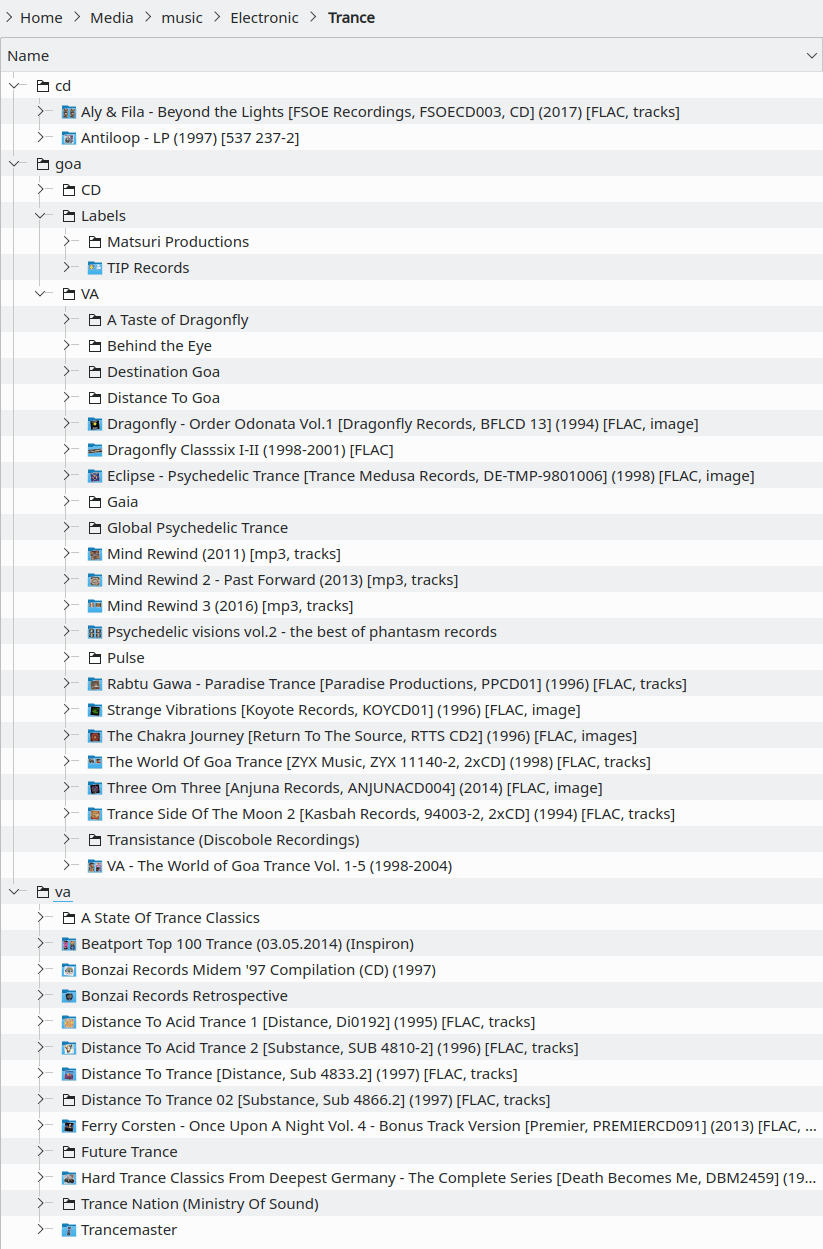Select the Behind the Eye folder
This screenshot has width=823, height=1249.
(160, 346)
